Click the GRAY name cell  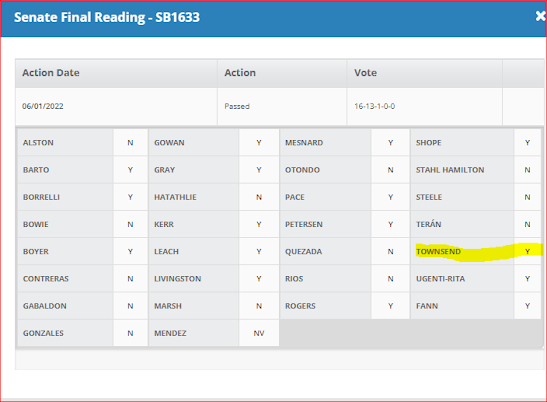pyautogui.click(x=194, y=170)
